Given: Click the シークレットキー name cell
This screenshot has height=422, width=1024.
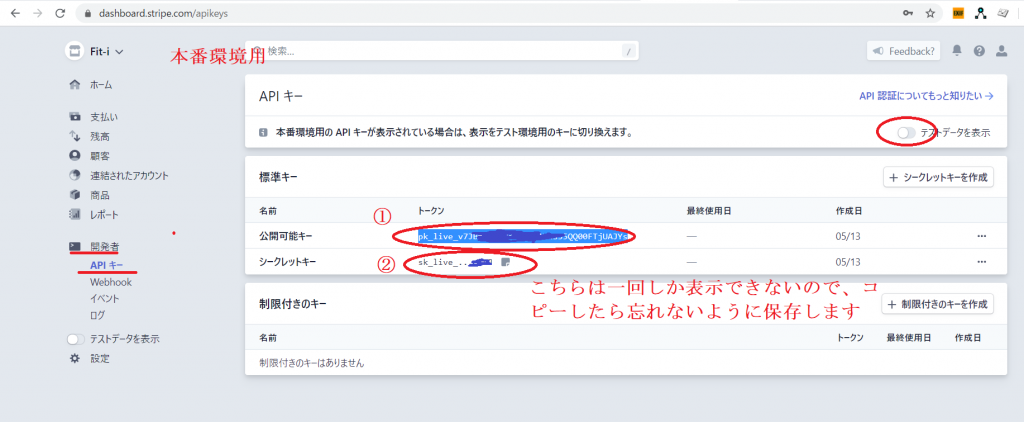Looking at the screenshot, I should coord(288,262).
